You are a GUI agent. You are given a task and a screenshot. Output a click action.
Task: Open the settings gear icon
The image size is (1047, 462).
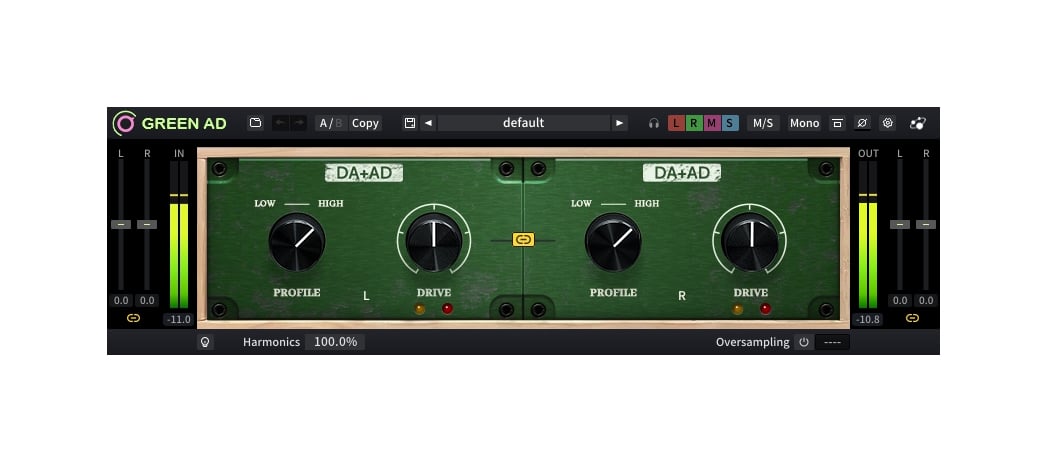click(887, 123)
